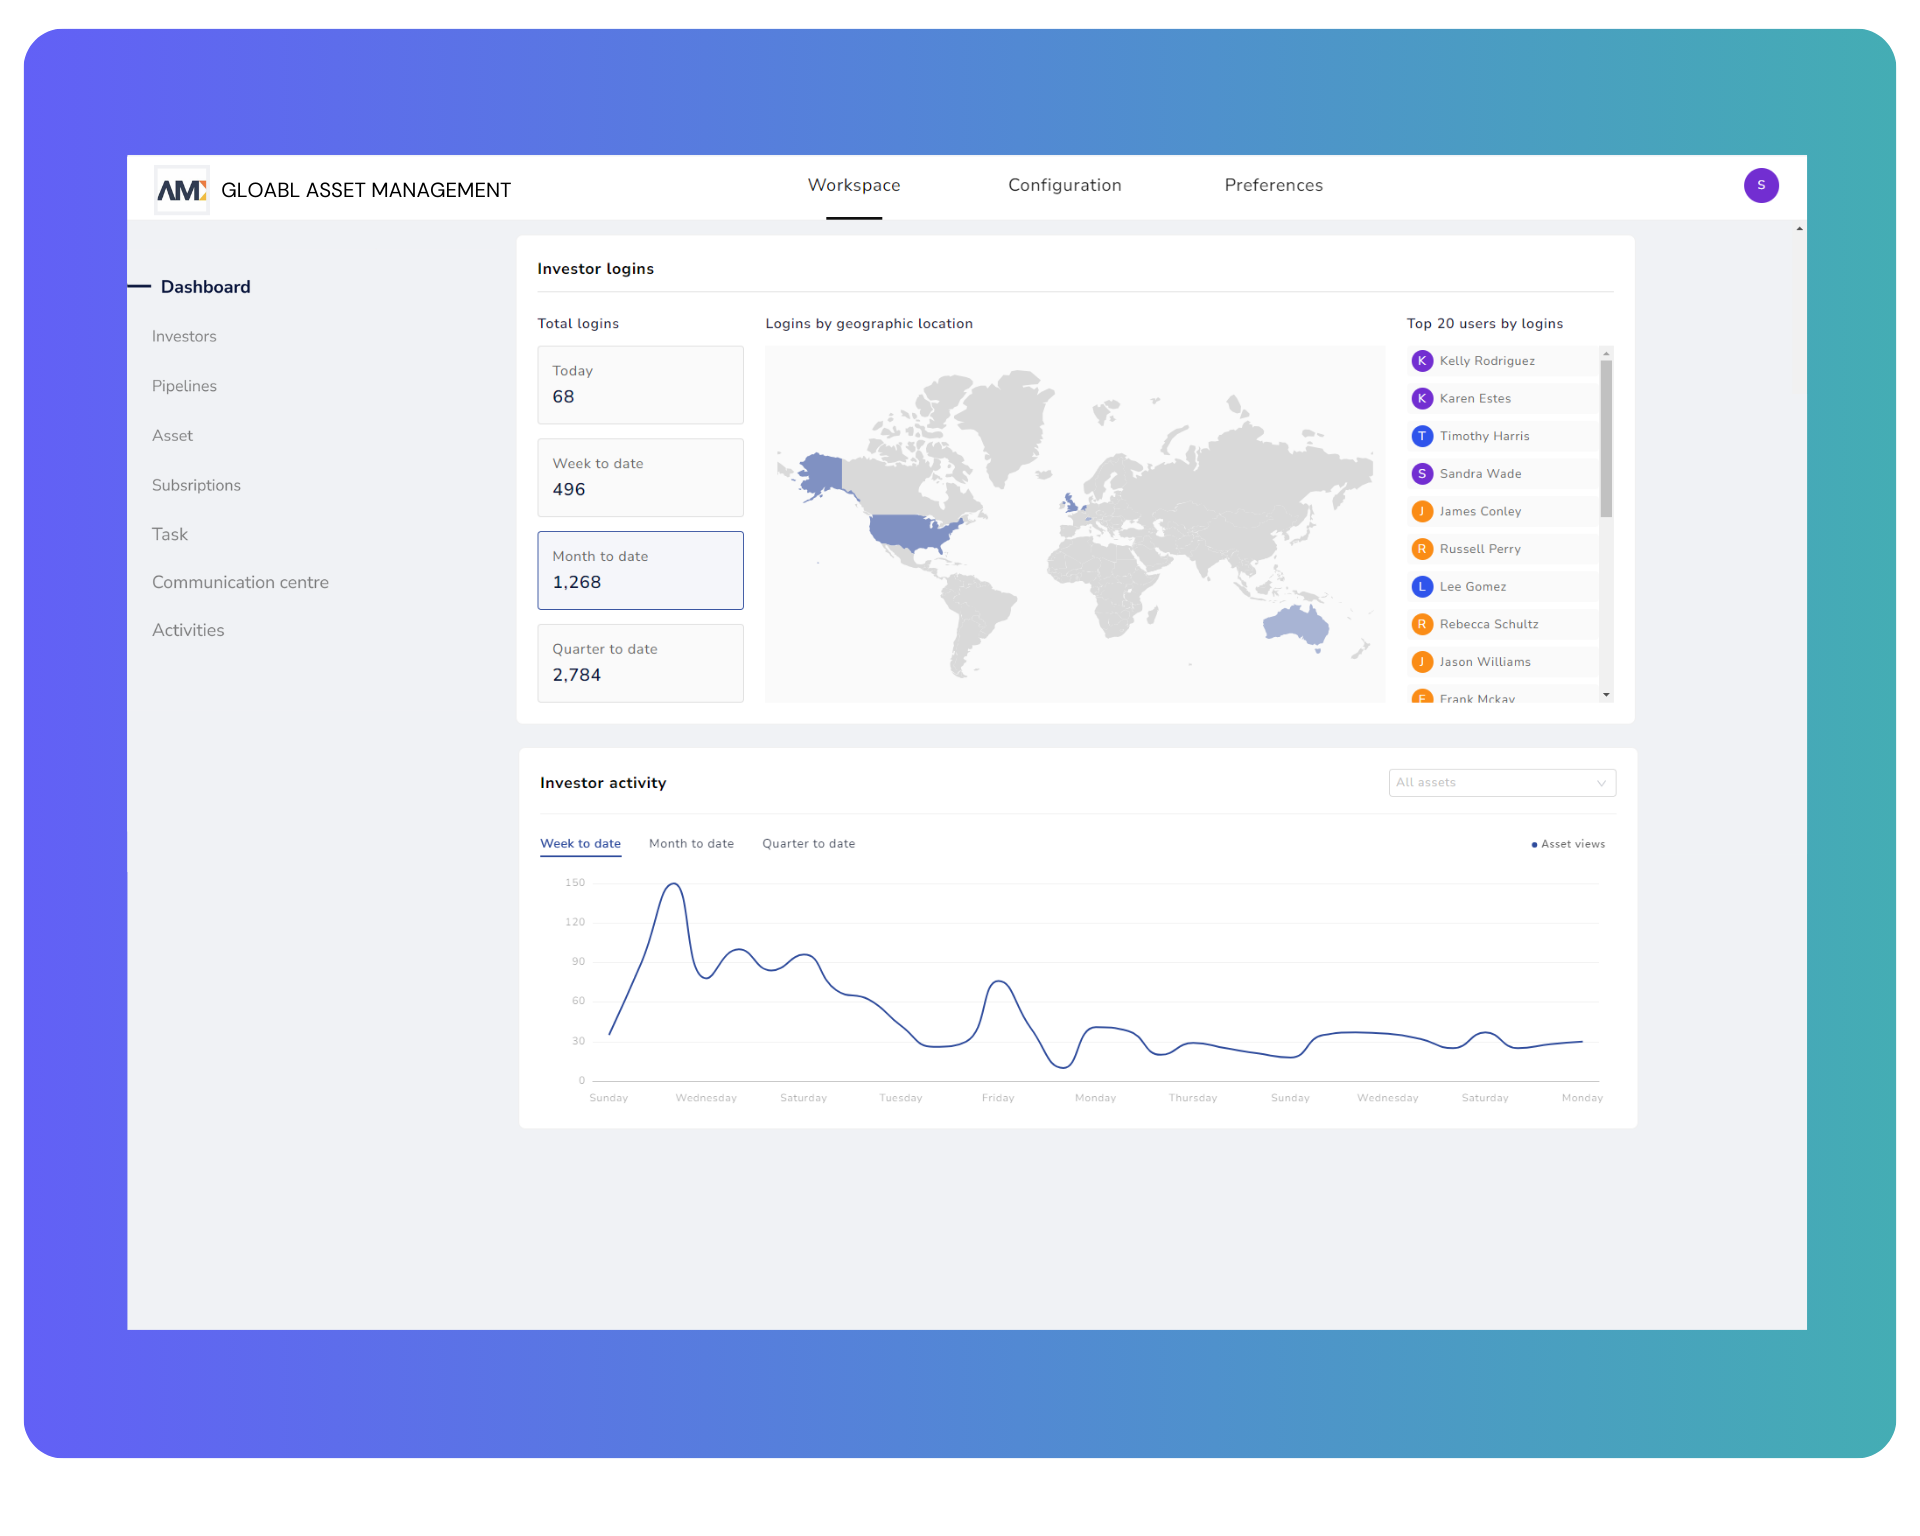The width and height of the screenshot is (1920, 1536).
Task: Select the Month to date chart tab
Action: (691, 844)
